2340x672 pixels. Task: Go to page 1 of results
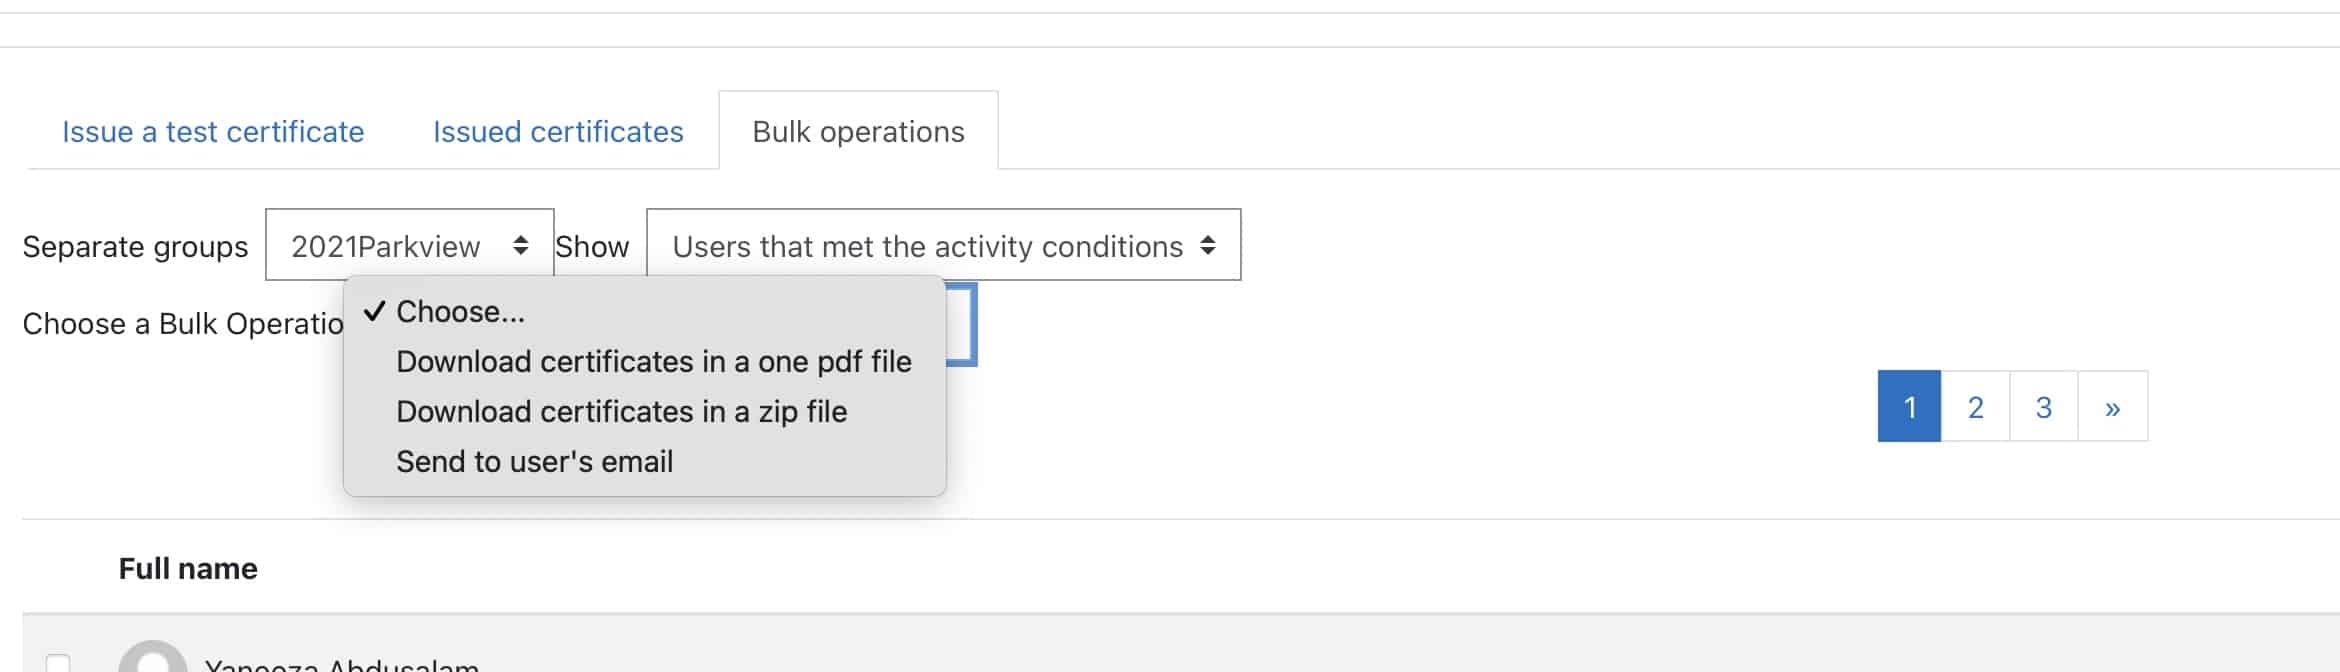coord(1909,406)
